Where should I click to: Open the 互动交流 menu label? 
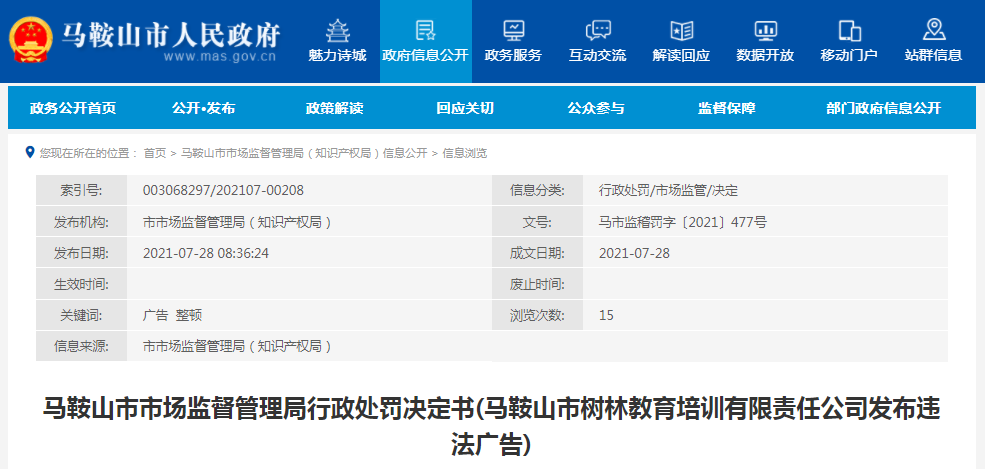click(x=597, y=55)
